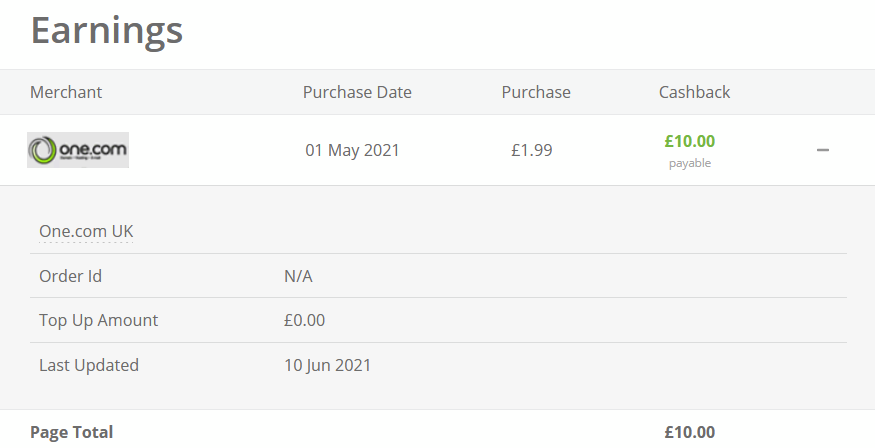
Task: Click the Purchase Date column header
Action: click(x=357, y=92)
